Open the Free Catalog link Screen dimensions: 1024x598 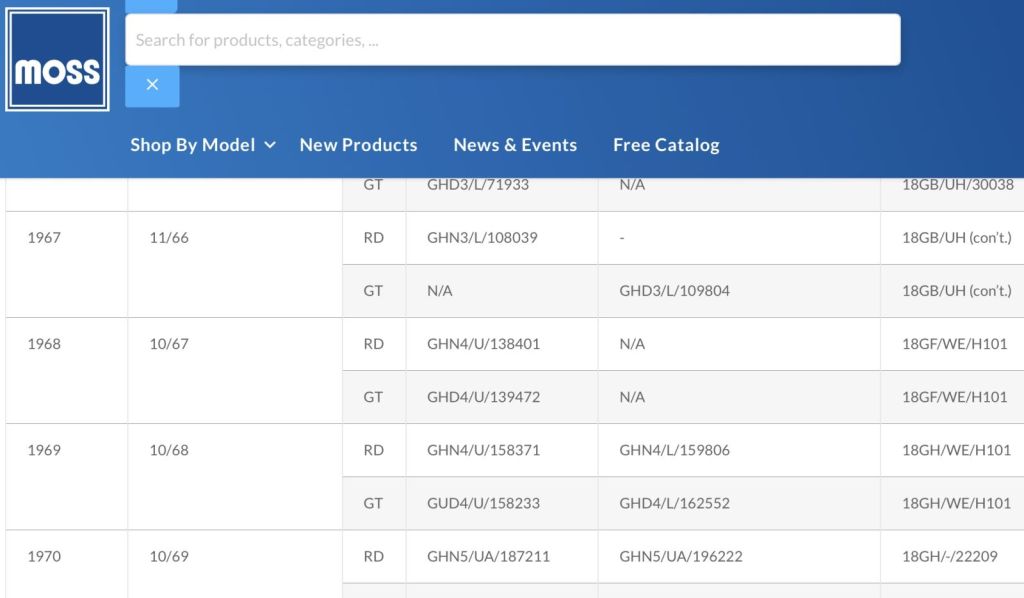[666, 145]
